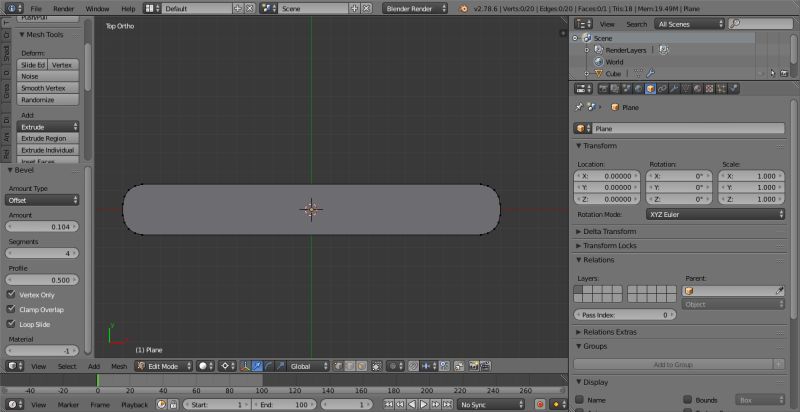Open the Blender Render engine dropdown
Image resolution: width=800 pixels, height=412 pixels.
[415, 9]
